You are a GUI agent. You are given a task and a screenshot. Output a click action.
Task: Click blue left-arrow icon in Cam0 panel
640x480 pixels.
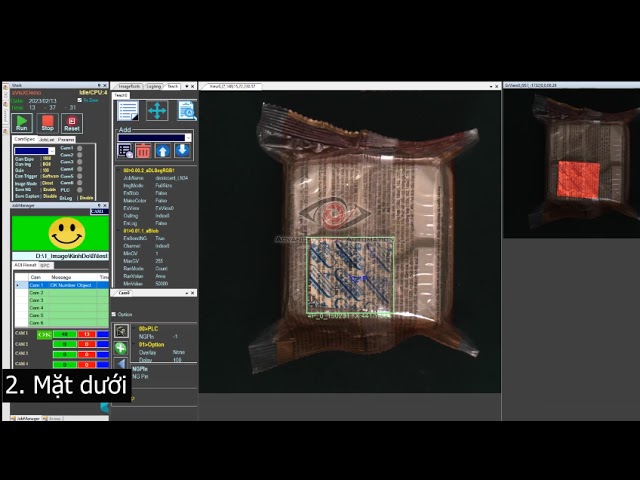[x=121, y=363]
